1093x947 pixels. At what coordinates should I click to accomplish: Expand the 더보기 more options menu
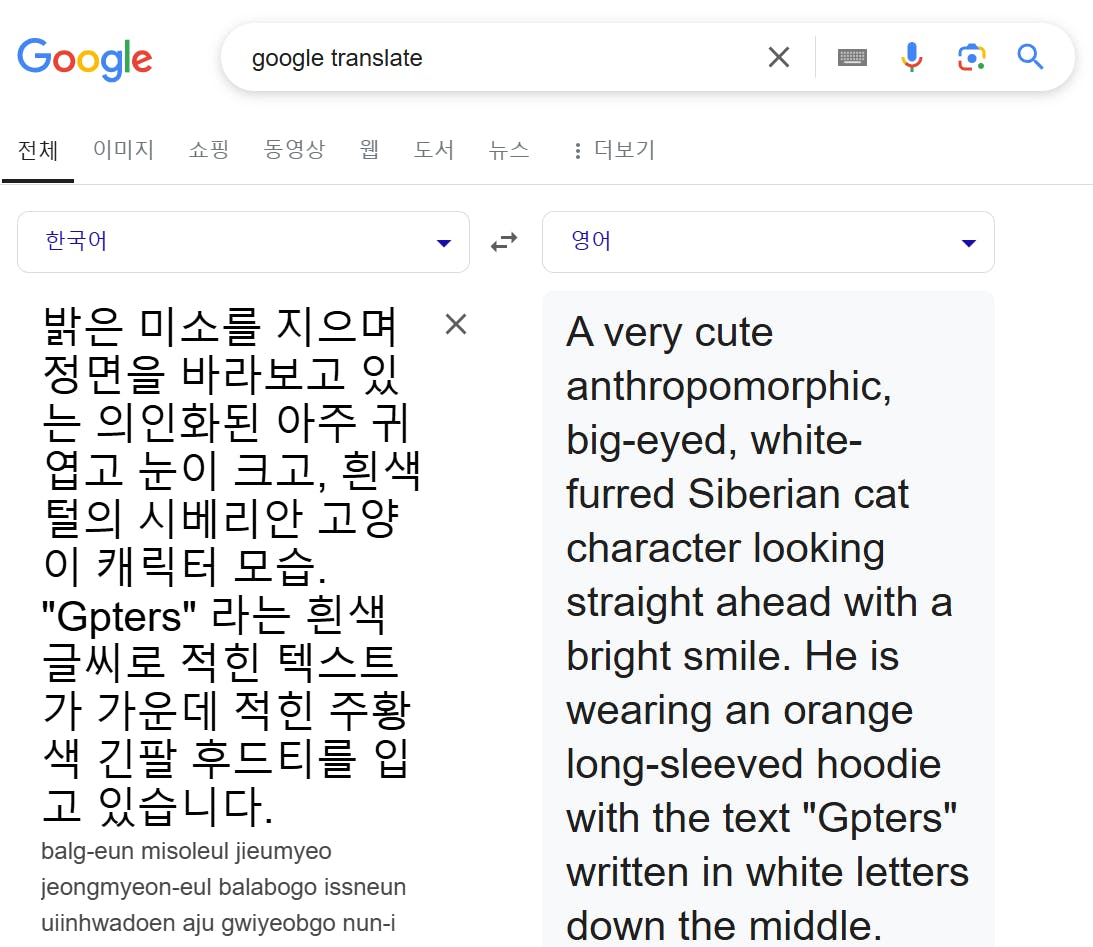tap(612, 151)
